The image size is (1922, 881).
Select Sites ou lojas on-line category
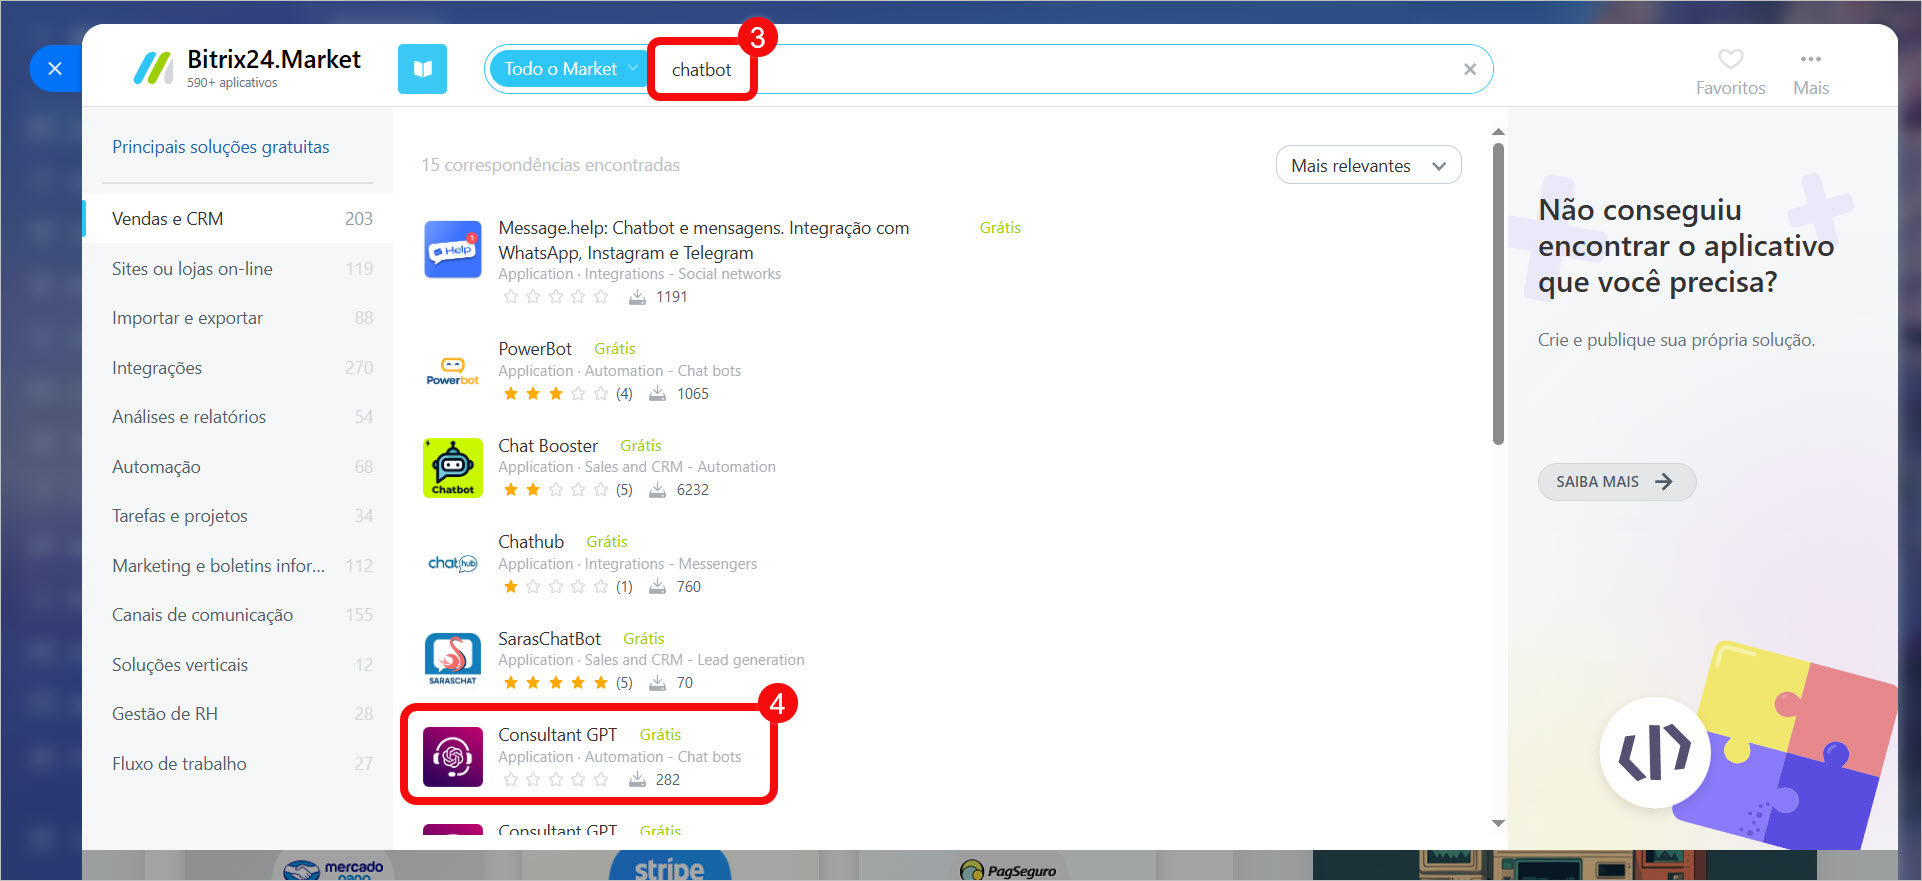239,269
